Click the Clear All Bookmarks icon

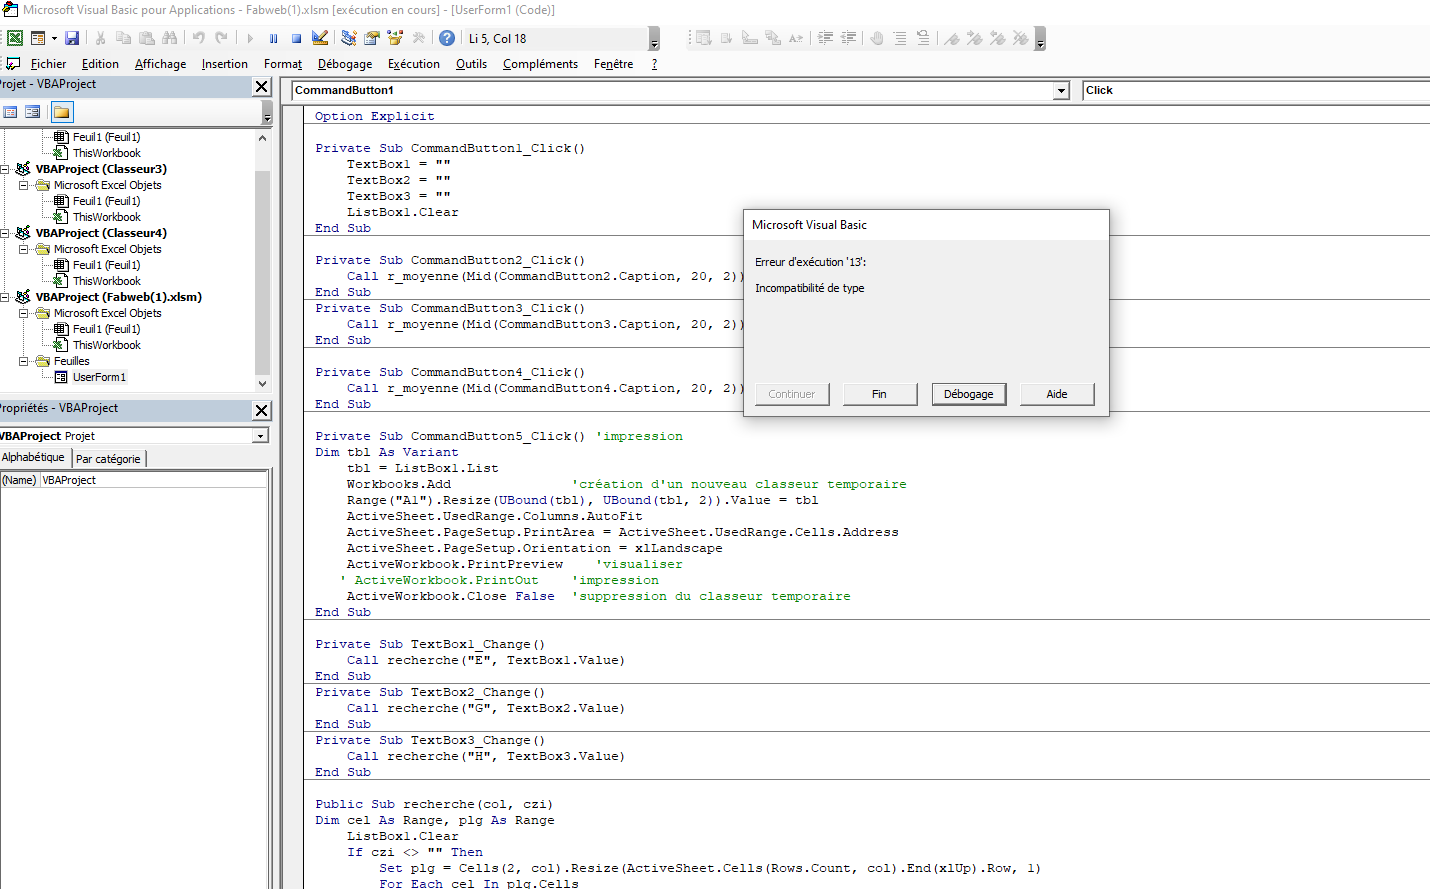pyautogui.click(x=1020, y=38)
